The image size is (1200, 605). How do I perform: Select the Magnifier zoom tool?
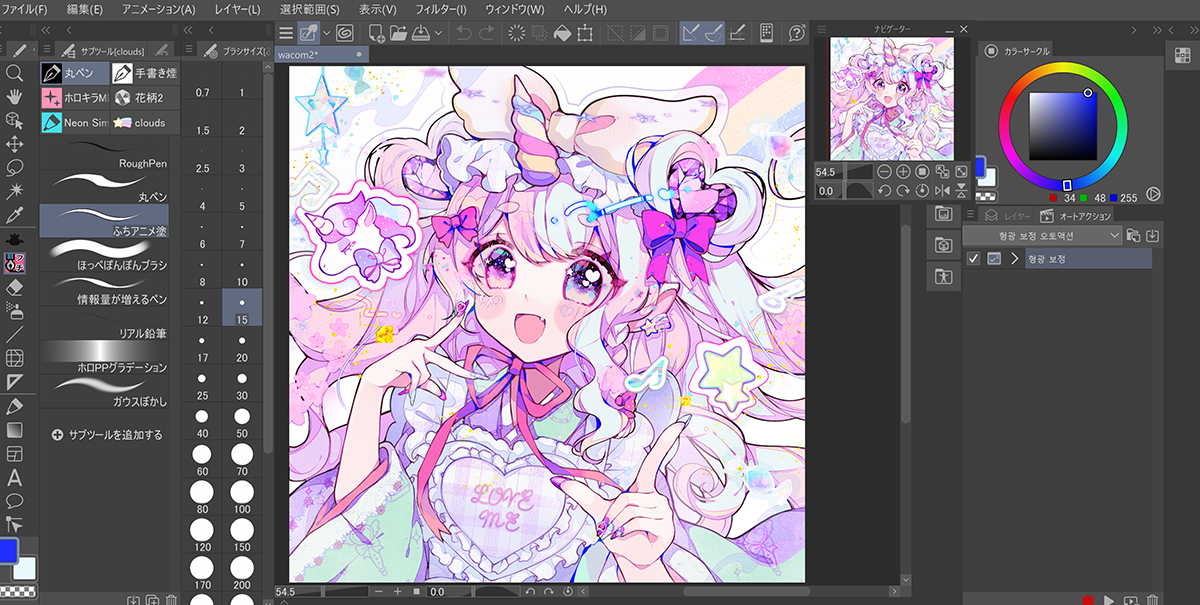pyautogui.click(x=14, y=73)
